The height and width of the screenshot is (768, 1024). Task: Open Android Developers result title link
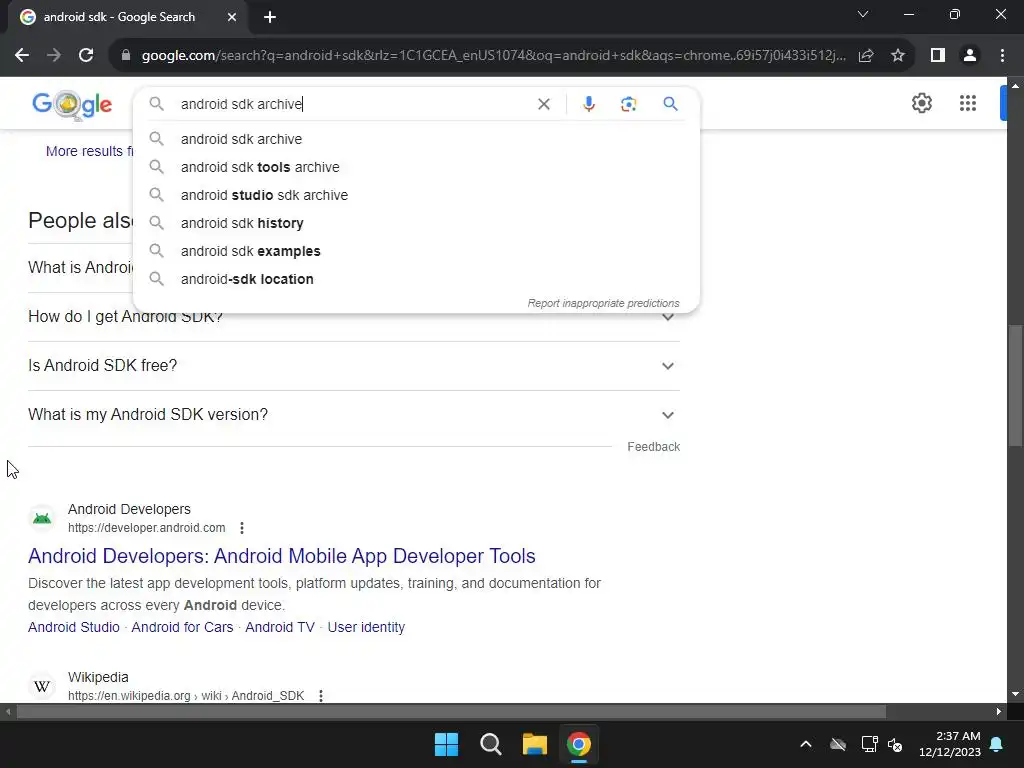click(281, 556)
